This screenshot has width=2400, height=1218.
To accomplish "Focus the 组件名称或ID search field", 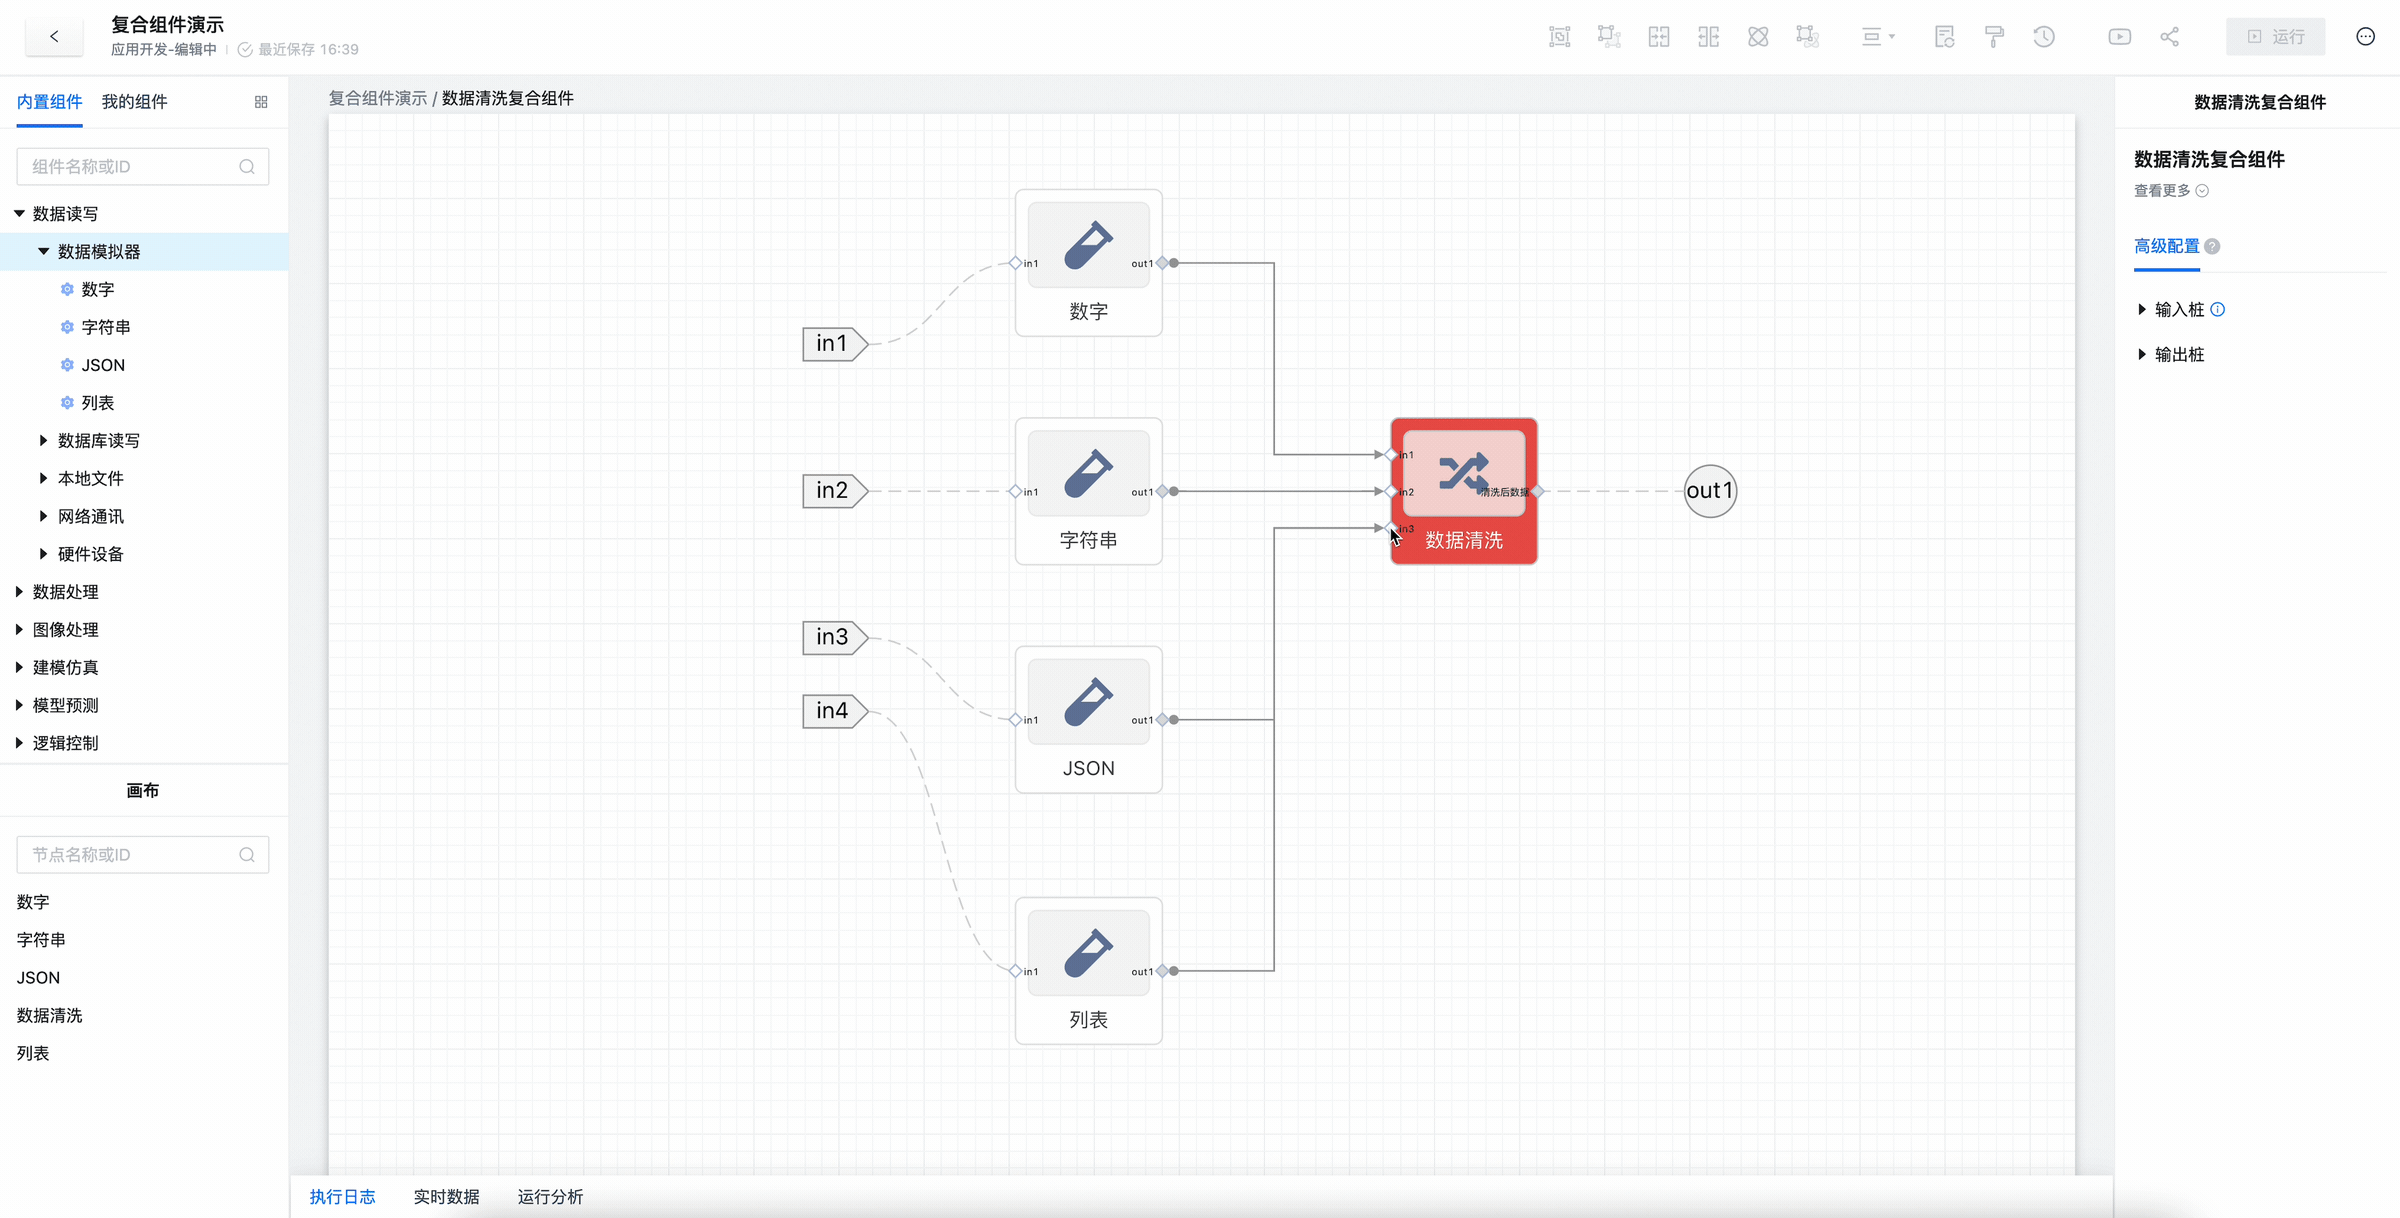I will pos(130,167).
